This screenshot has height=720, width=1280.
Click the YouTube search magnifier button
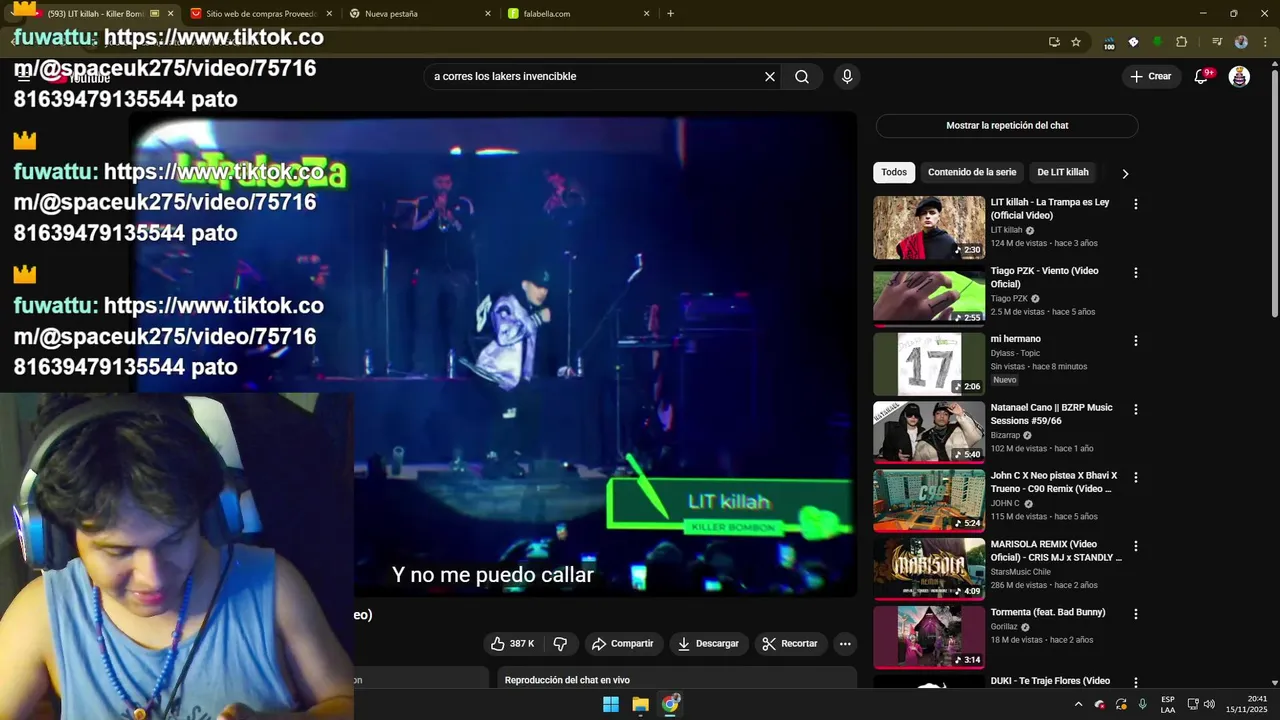[x=802, y=76]
